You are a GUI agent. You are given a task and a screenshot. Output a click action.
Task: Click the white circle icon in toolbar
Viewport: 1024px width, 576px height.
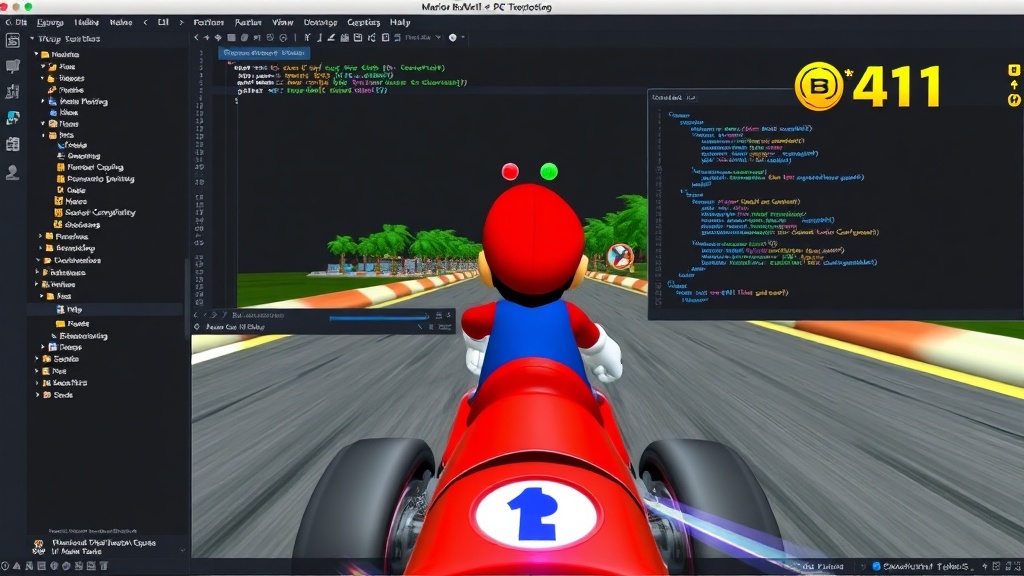click(x=453, y=38)
